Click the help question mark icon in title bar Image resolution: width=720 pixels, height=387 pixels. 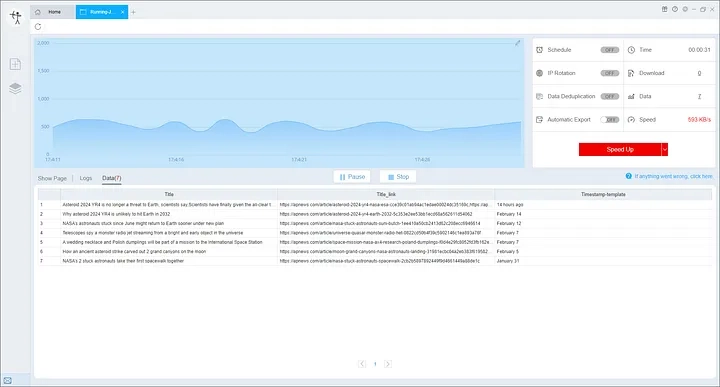coord(675,9)
